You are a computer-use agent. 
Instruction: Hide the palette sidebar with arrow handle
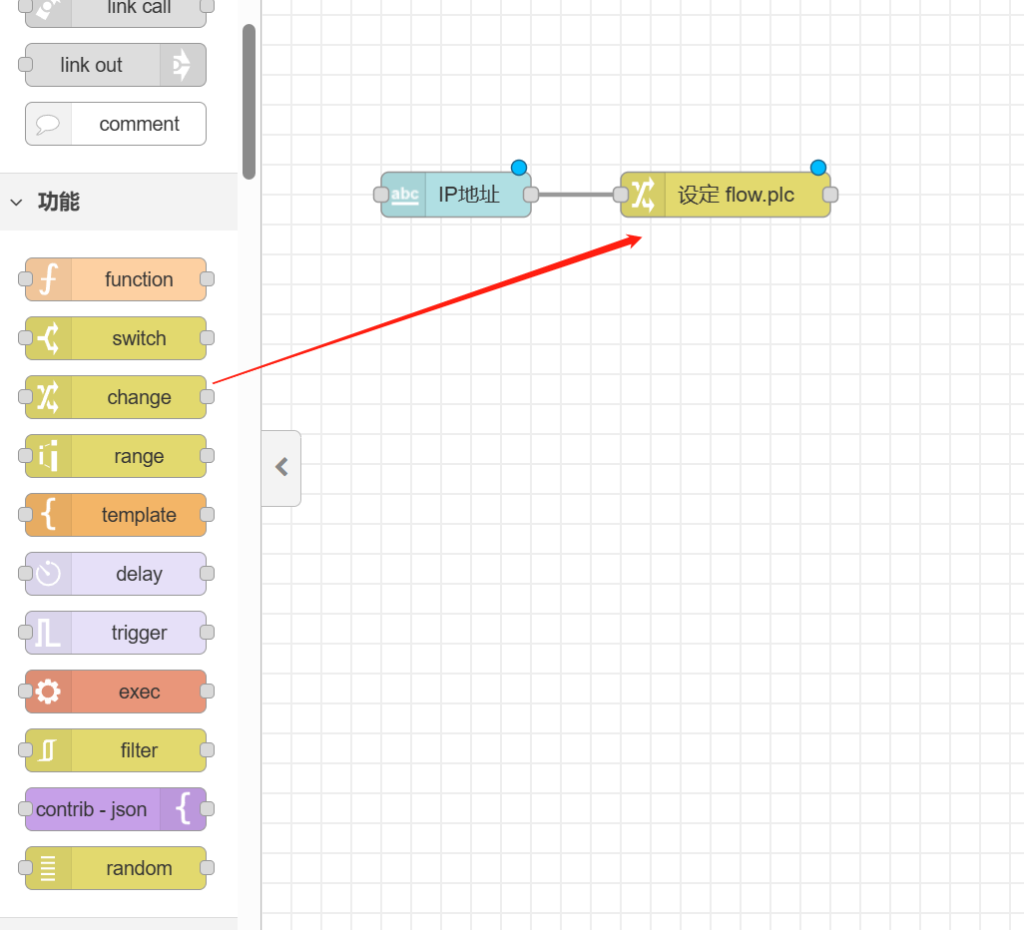(281, 467)
